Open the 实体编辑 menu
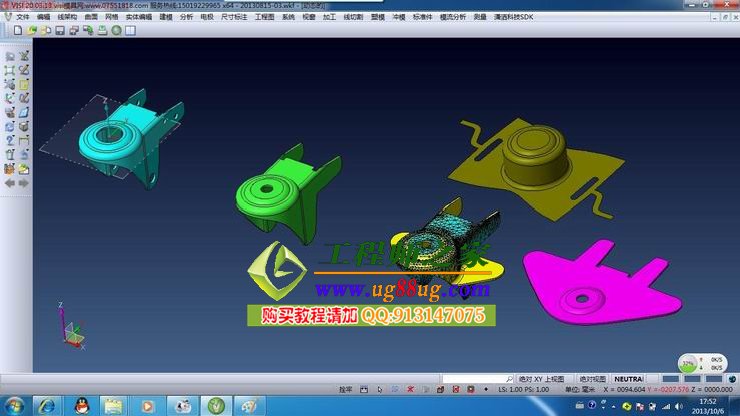 pyautogui.click(x=139, y=17)
